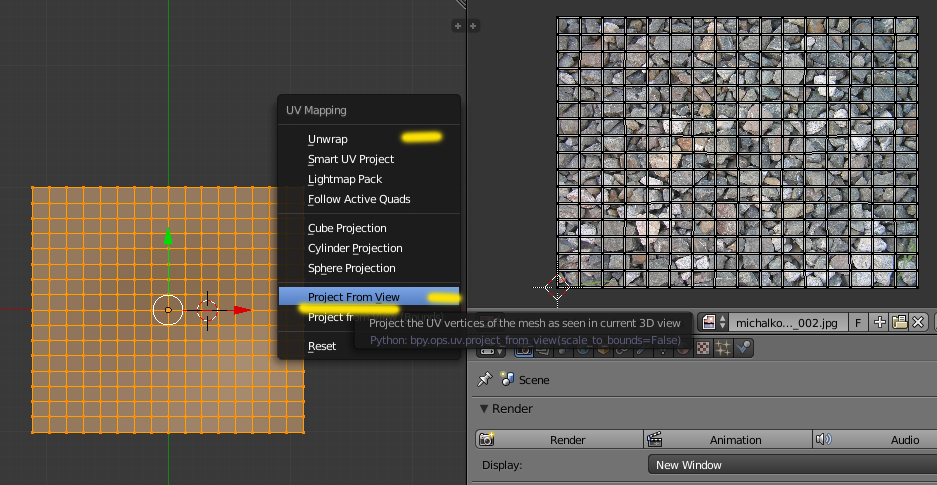Choose Unwrap from UV Mapping menu

[328, 139]
